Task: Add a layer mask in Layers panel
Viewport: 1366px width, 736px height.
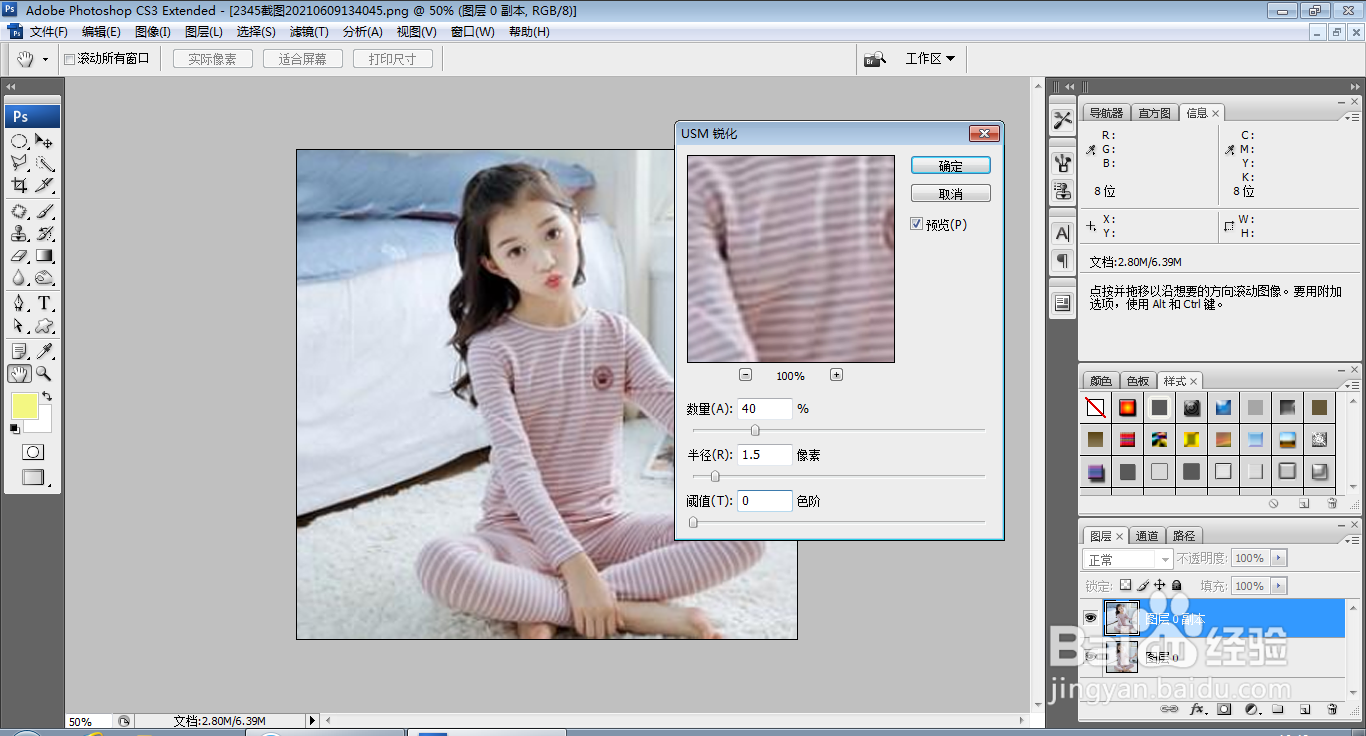Action: tap(1224, 709)
